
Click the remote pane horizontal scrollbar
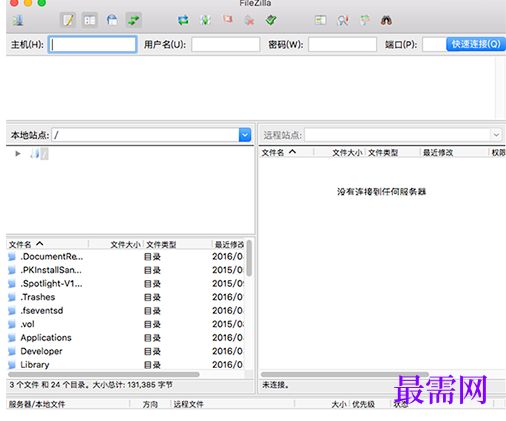click(345, 374)
